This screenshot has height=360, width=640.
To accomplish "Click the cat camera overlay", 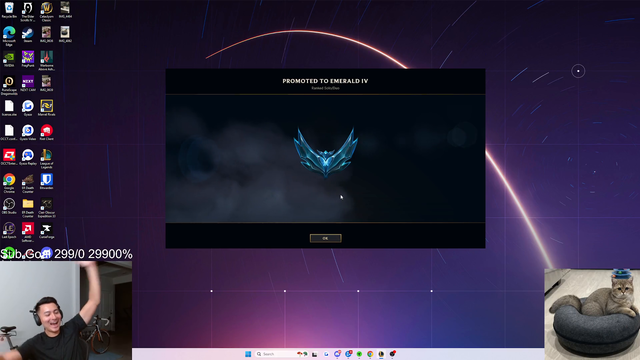I will tap(592, 314).
